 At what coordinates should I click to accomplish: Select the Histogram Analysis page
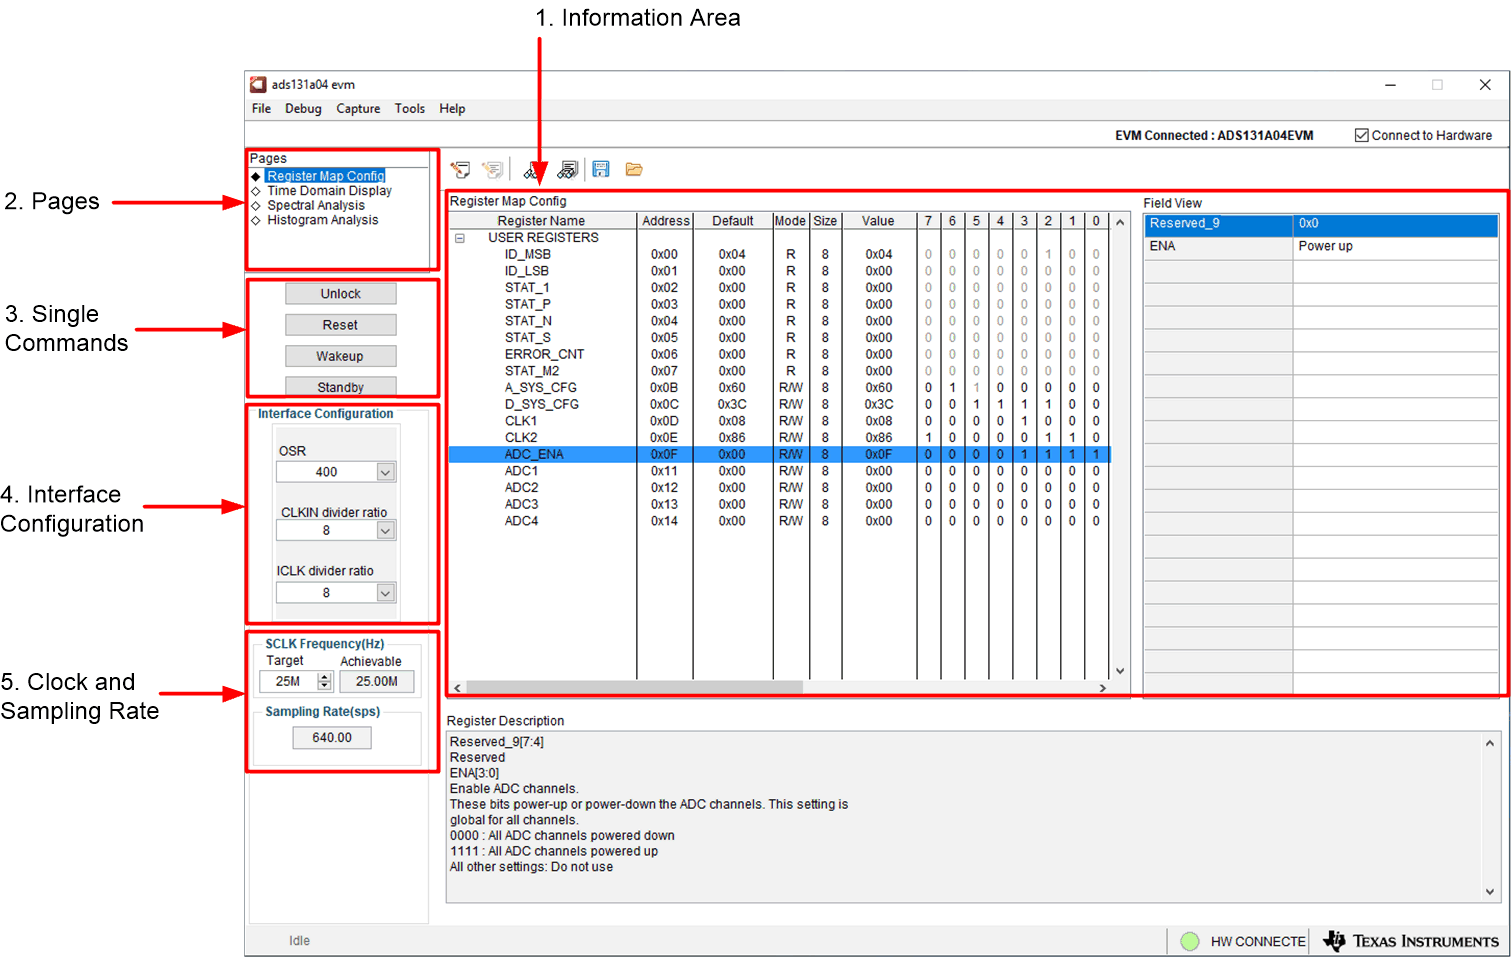pyautogui.click(x=322, y=220)
